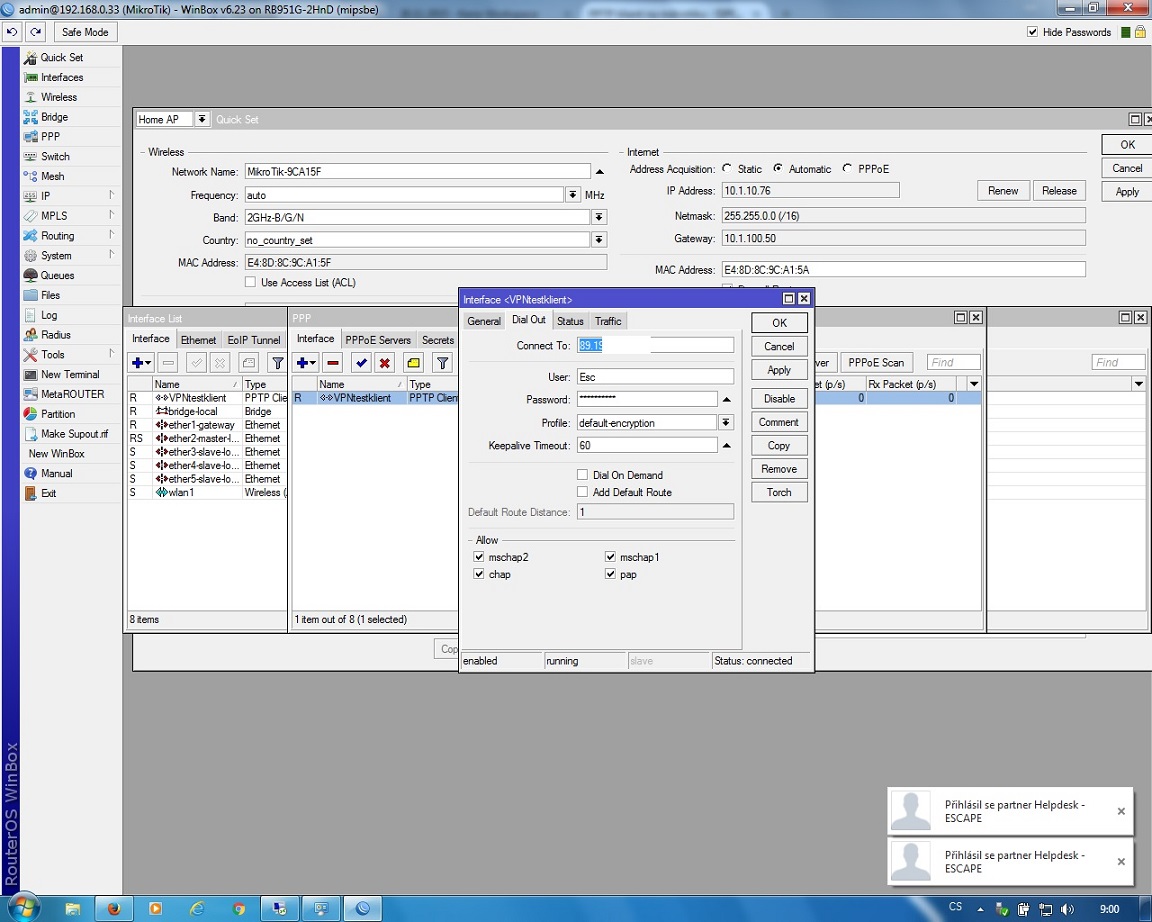
Task: Click the yellow Comment icon in PPP window
Action: click(x=414, y=363)
